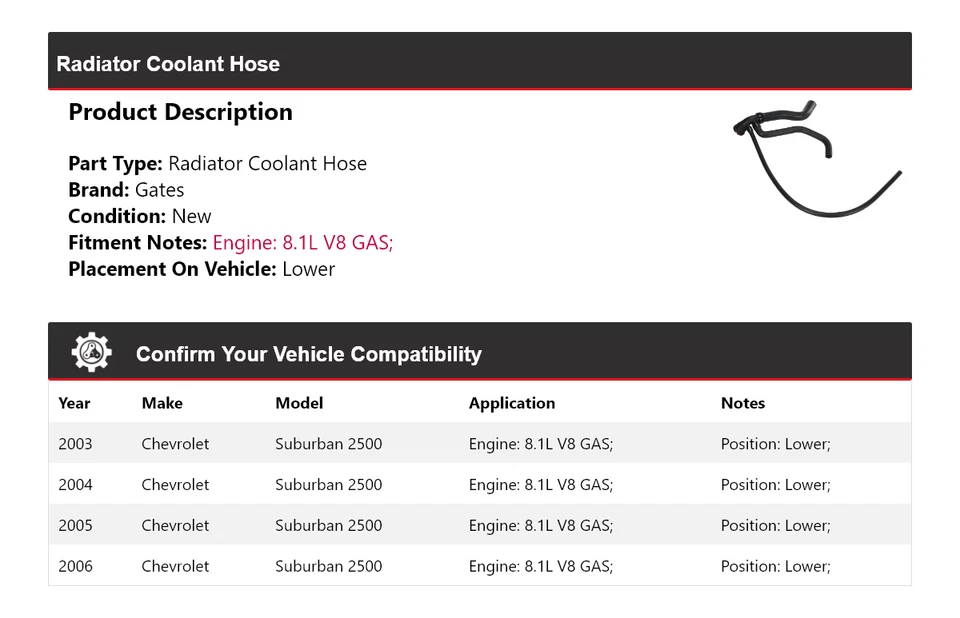Image resolution: width=960 pixels, height=618 pixels.
Task: Select the 2003 year row cell
Action: coord(75,443)
